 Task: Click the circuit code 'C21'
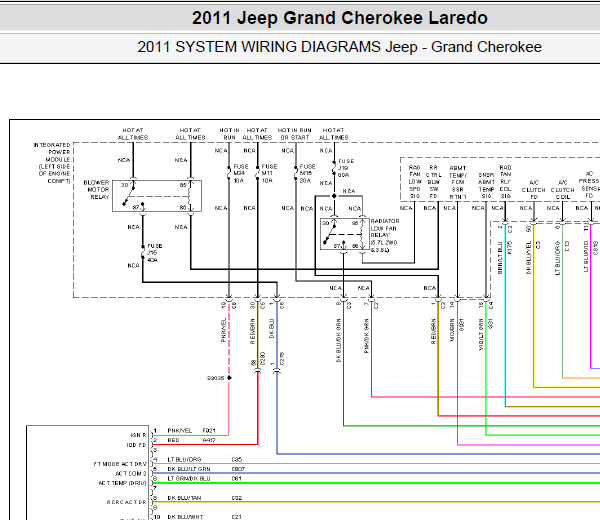pos(237,517)
